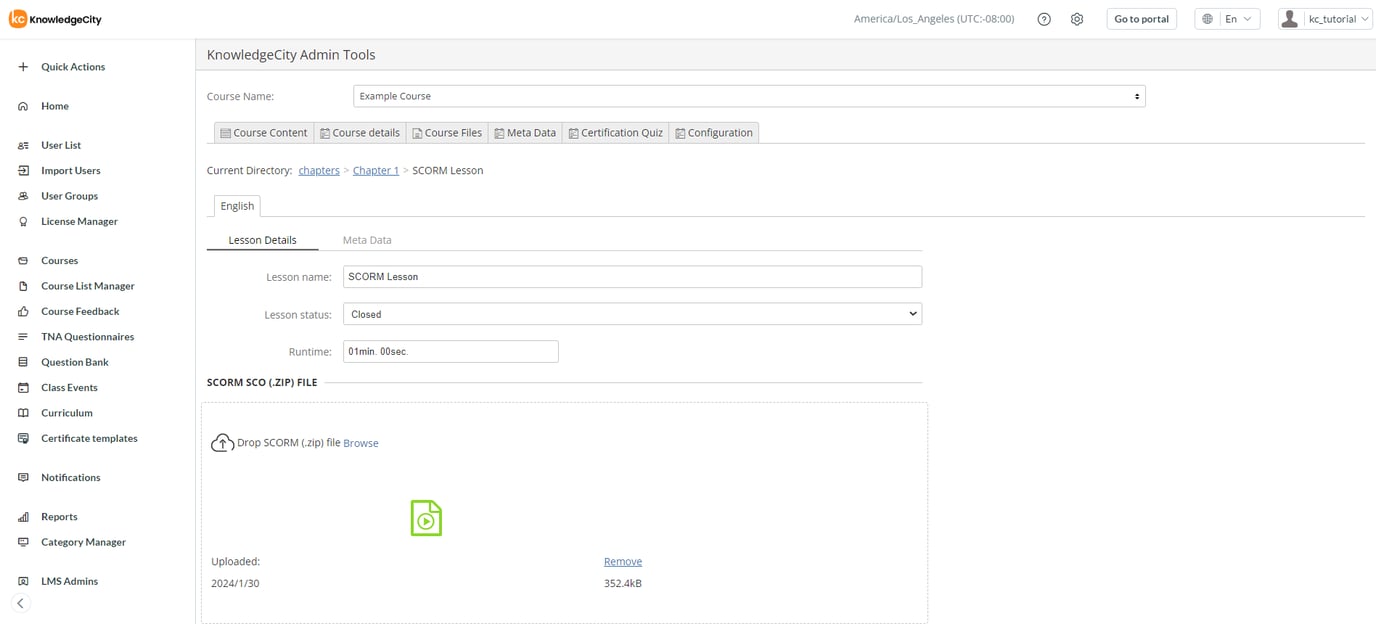Select Import Users in the sidebar
The image size is (1376, 624).
tap(70, 170)
